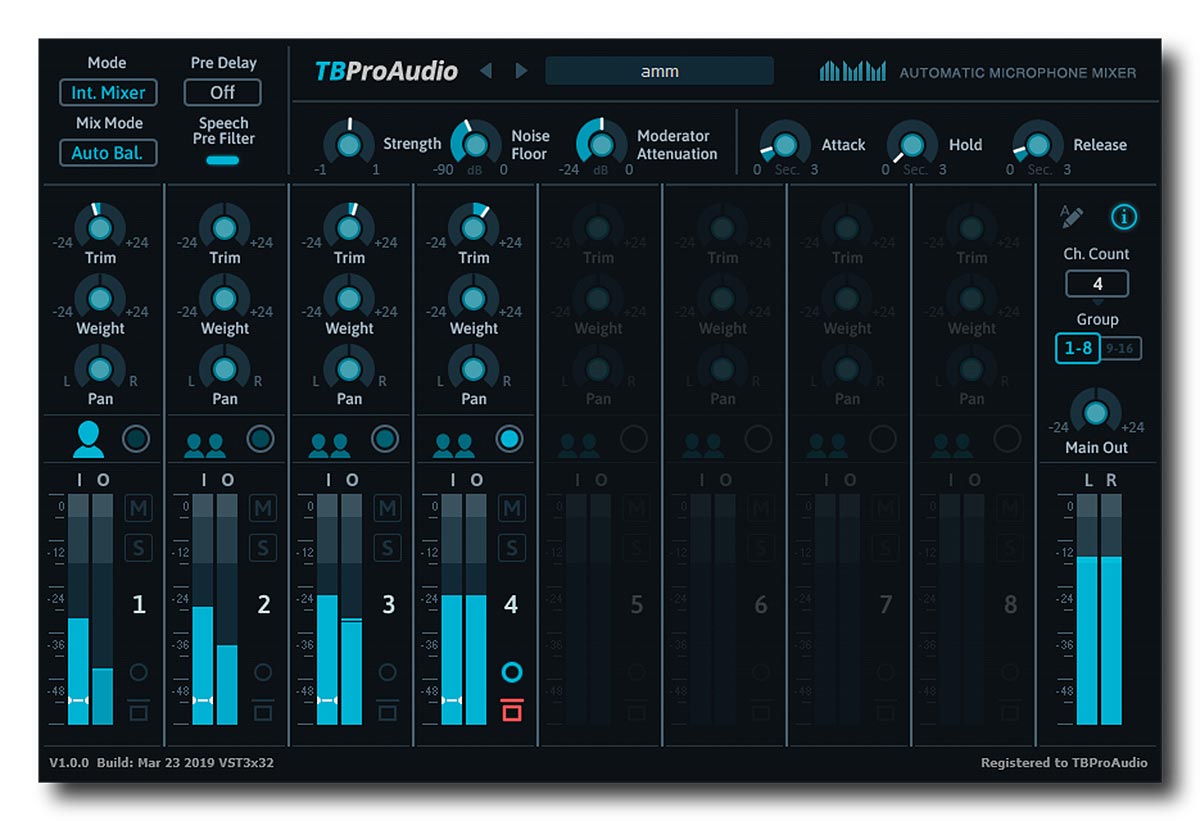Click channel 1 Weight knob
The image size is (1200, 821).
tap(99, 298)
